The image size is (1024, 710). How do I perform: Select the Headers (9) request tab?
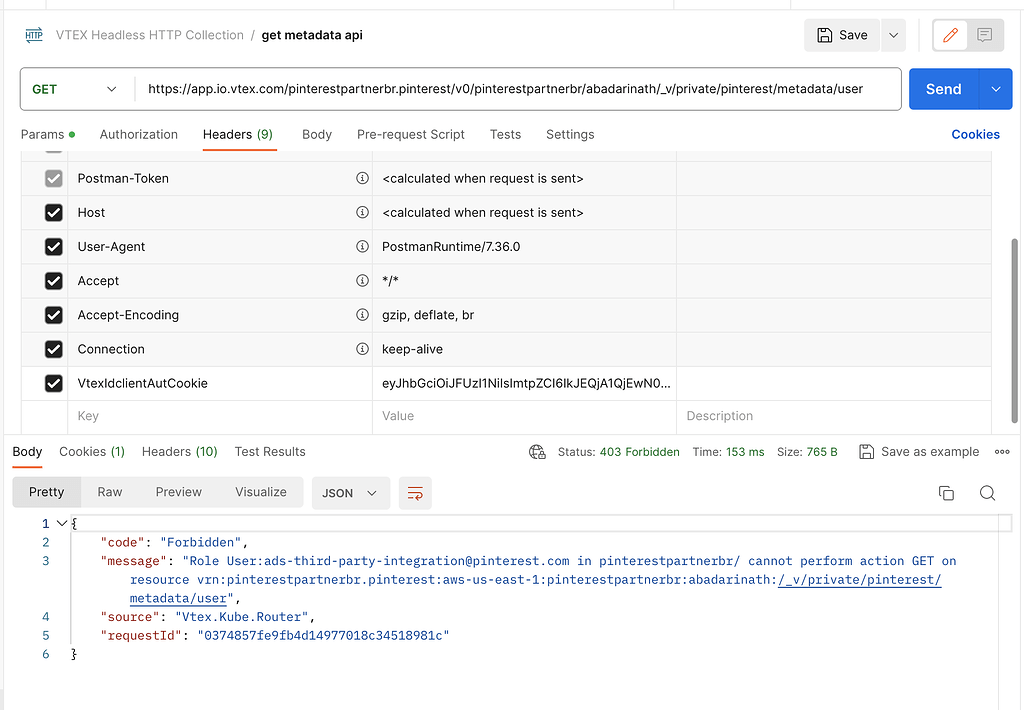[x=238, y=135]
